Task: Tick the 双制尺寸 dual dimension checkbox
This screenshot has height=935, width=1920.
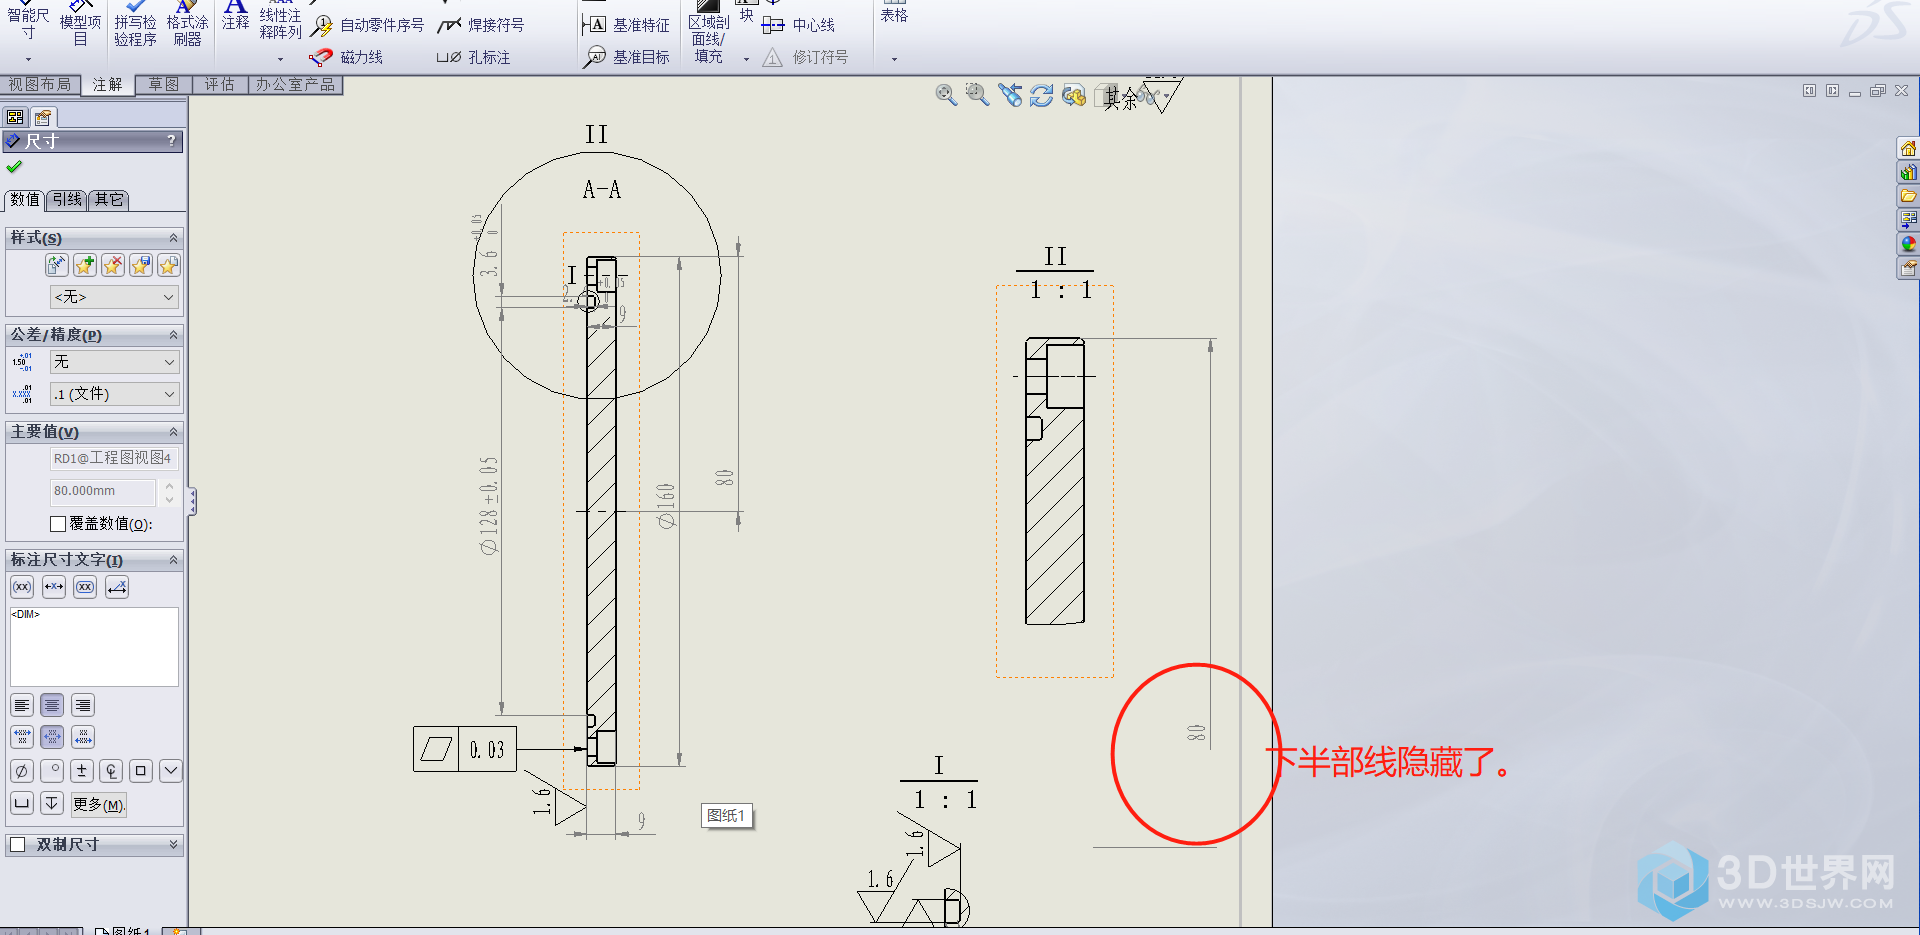Action: 18,844
